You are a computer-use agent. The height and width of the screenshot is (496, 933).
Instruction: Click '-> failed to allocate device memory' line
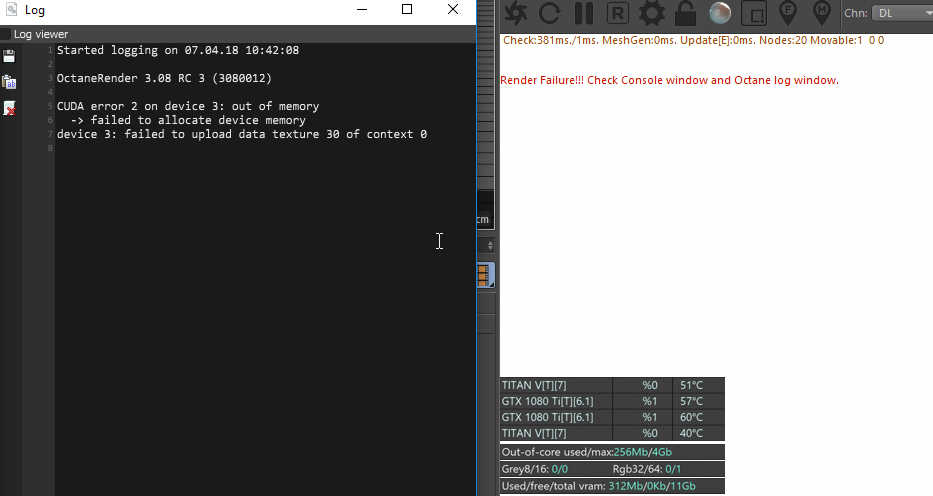point(188,120)
